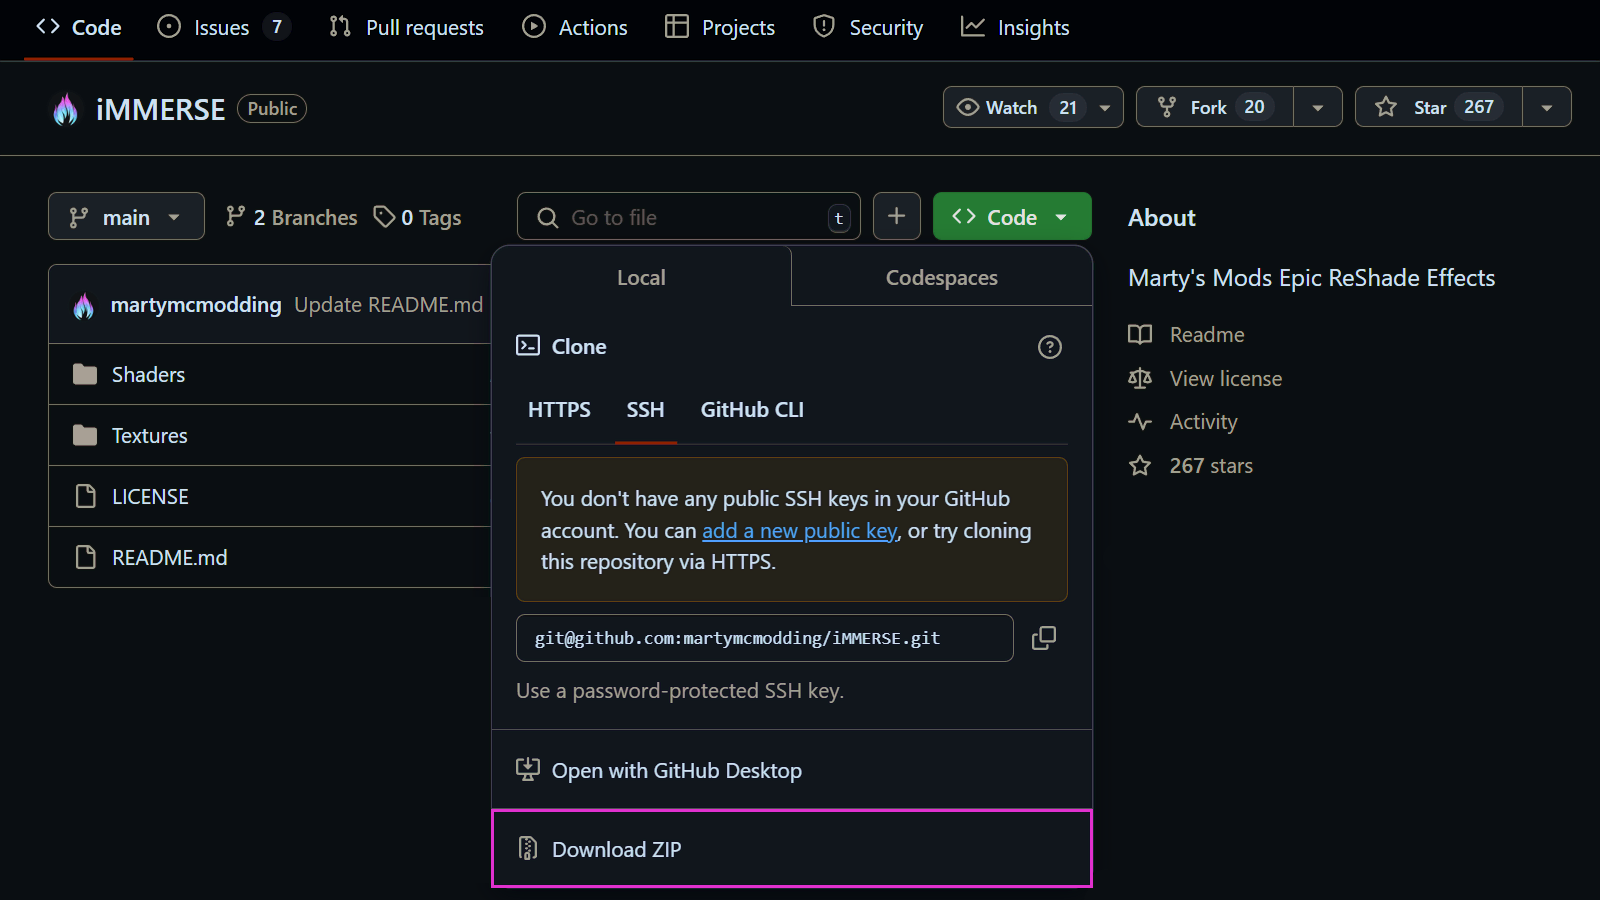
Task: Open the Update README.md commit message
Action: [388, 304]
